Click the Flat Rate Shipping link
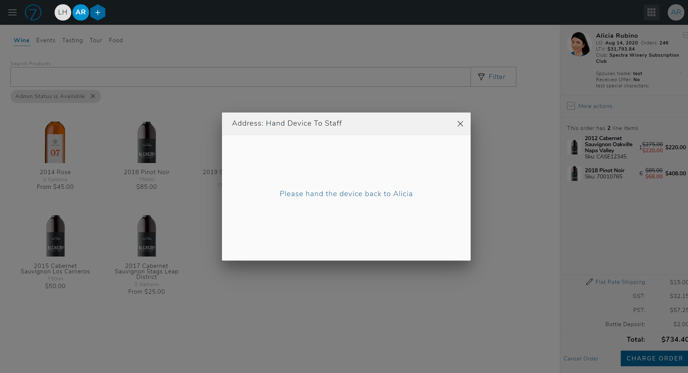This screenshot has width=688, height=373. tap(620, 282)
